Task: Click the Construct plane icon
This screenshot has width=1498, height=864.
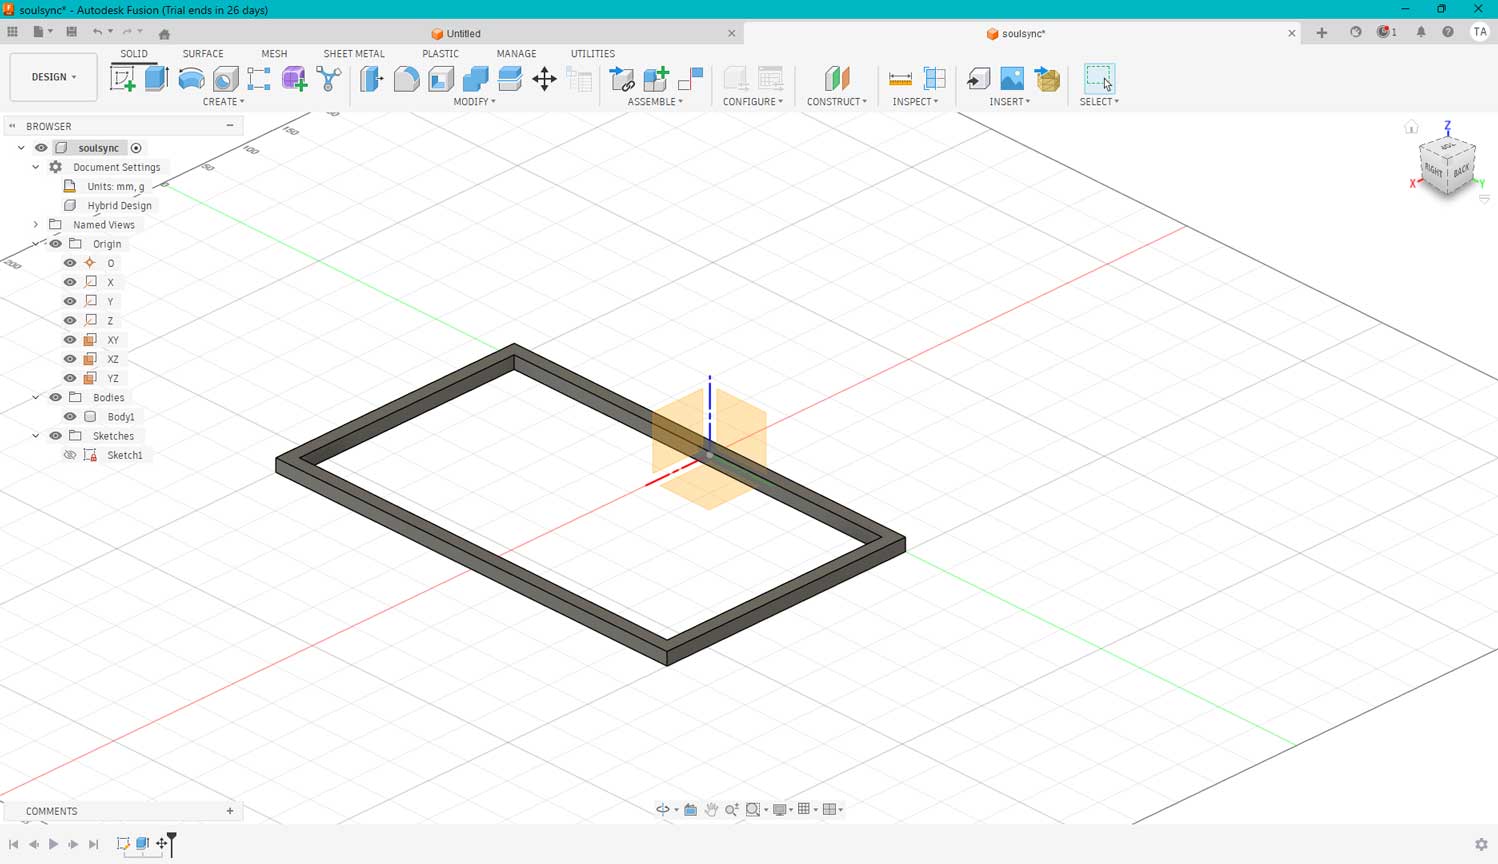Action: [837, 79]
